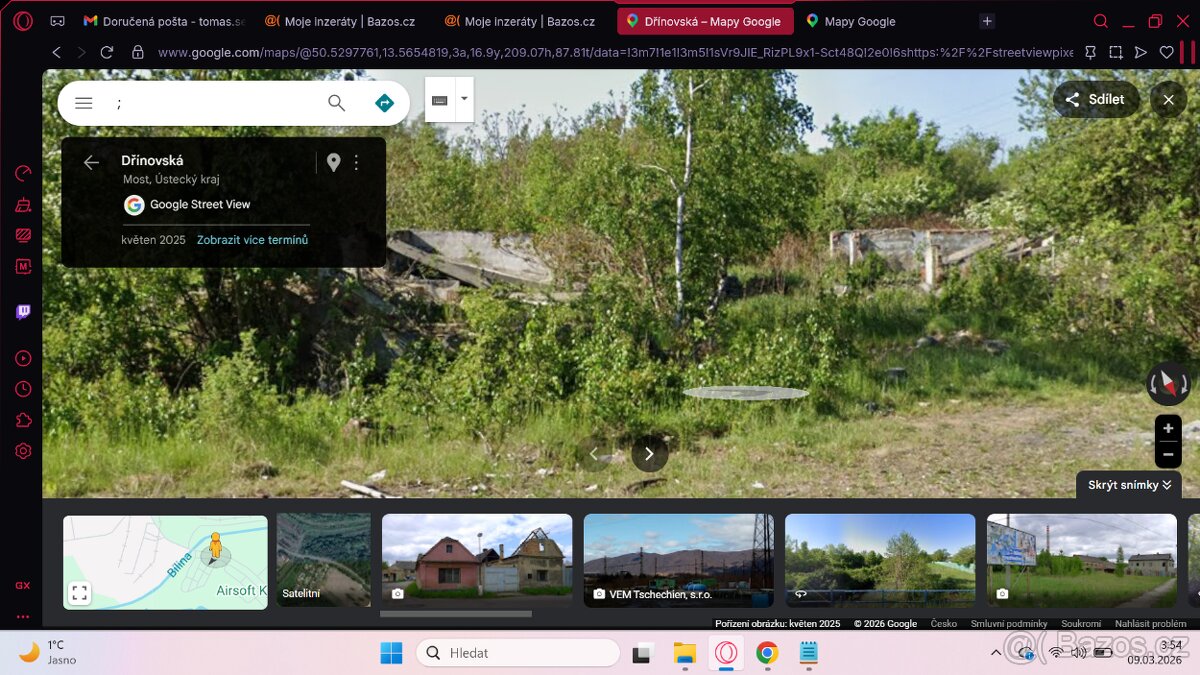Click Zobrazit více termínů link
This screenshot has height=675, width=1200.
tap(252, 240)
